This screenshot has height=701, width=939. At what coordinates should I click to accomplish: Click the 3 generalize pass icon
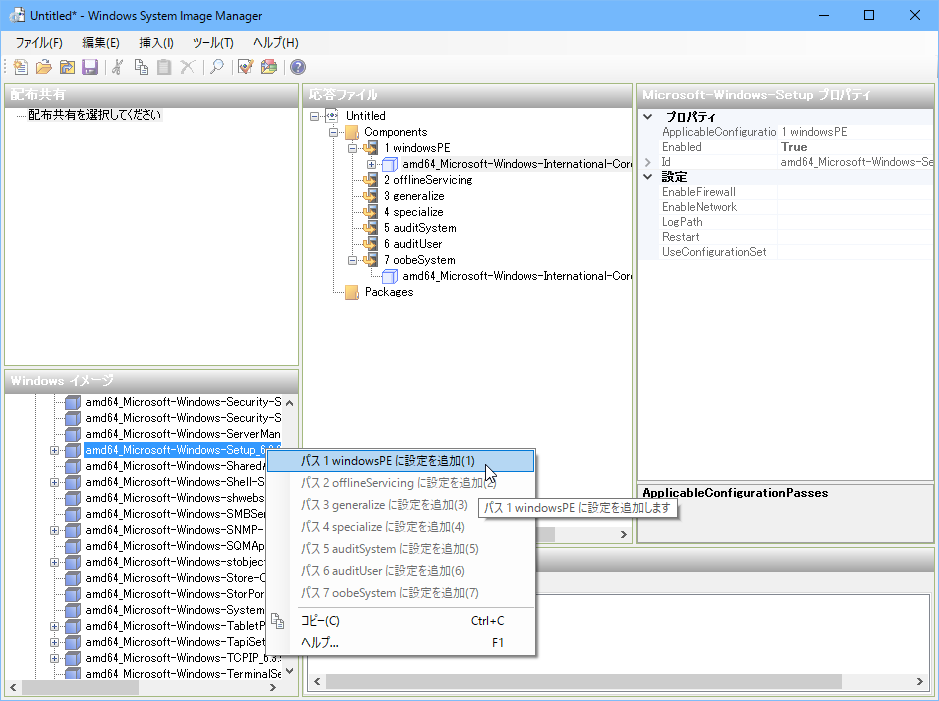(x=371, y=196)
